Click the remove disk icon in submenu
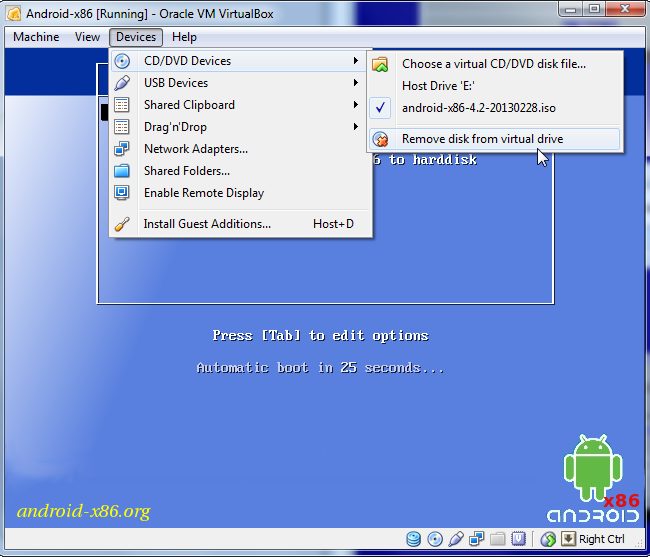This screenshot has height=557, width=650. click(380, 139)
